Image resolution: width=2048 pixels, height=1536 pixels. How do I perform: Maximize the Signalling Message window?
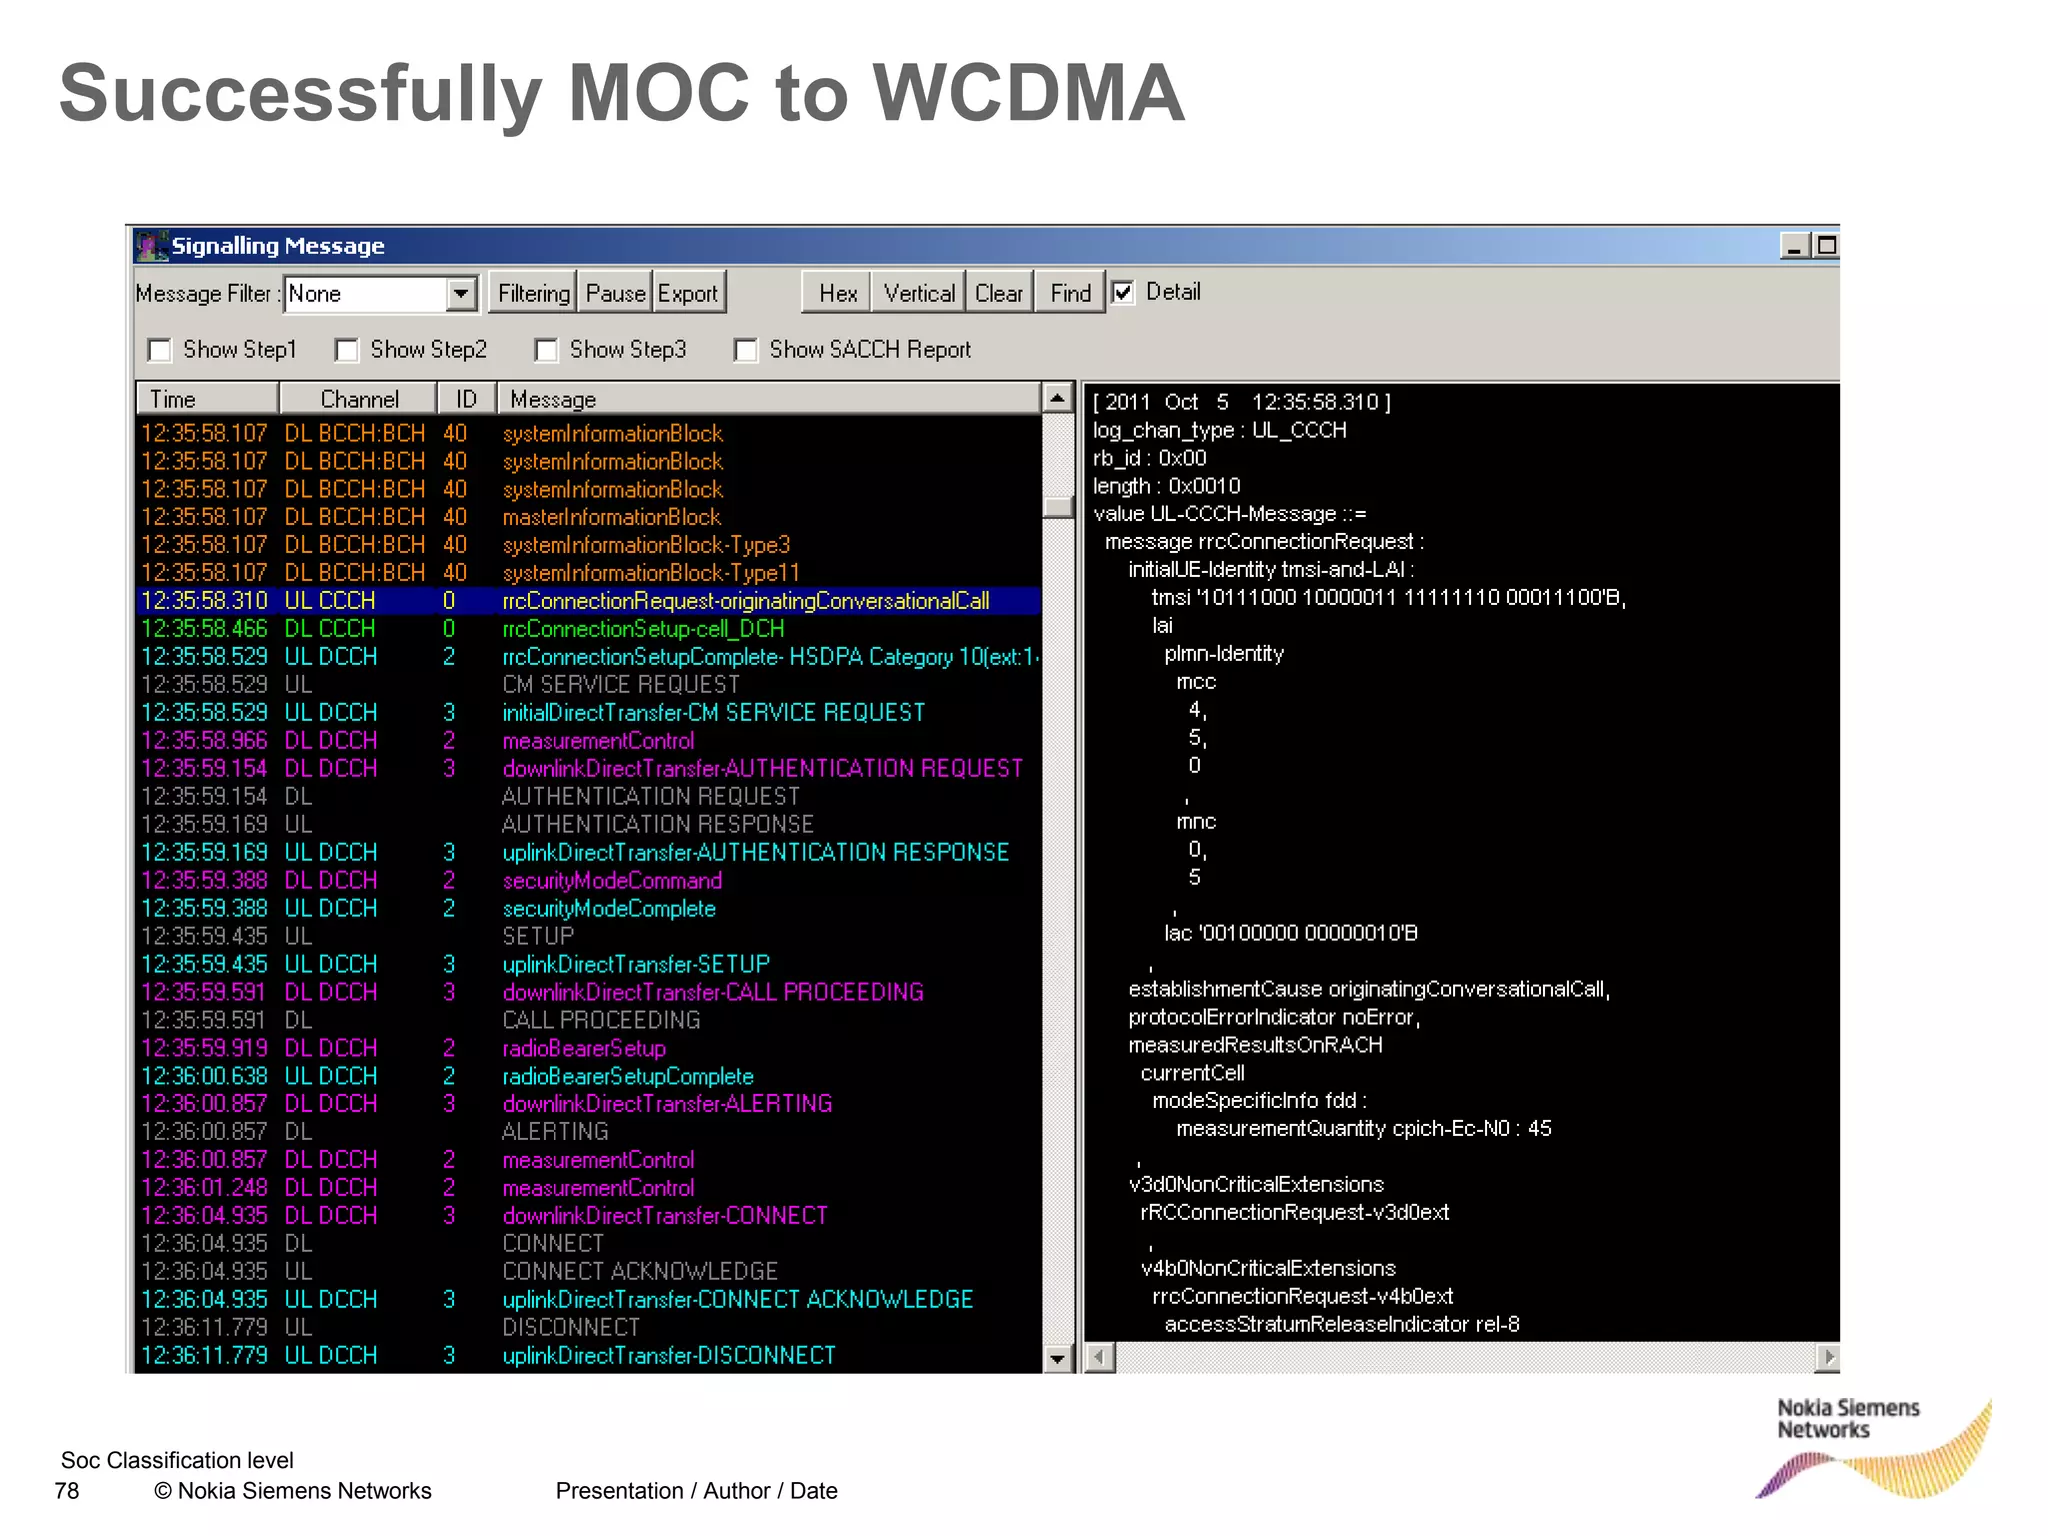coord(1826,246)
